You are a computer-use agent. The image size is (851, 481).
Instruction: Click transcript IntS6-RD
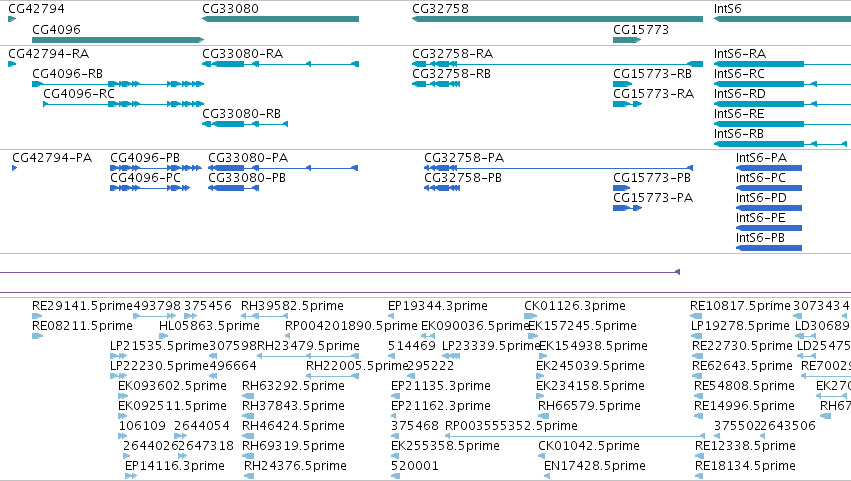point(740,94)
